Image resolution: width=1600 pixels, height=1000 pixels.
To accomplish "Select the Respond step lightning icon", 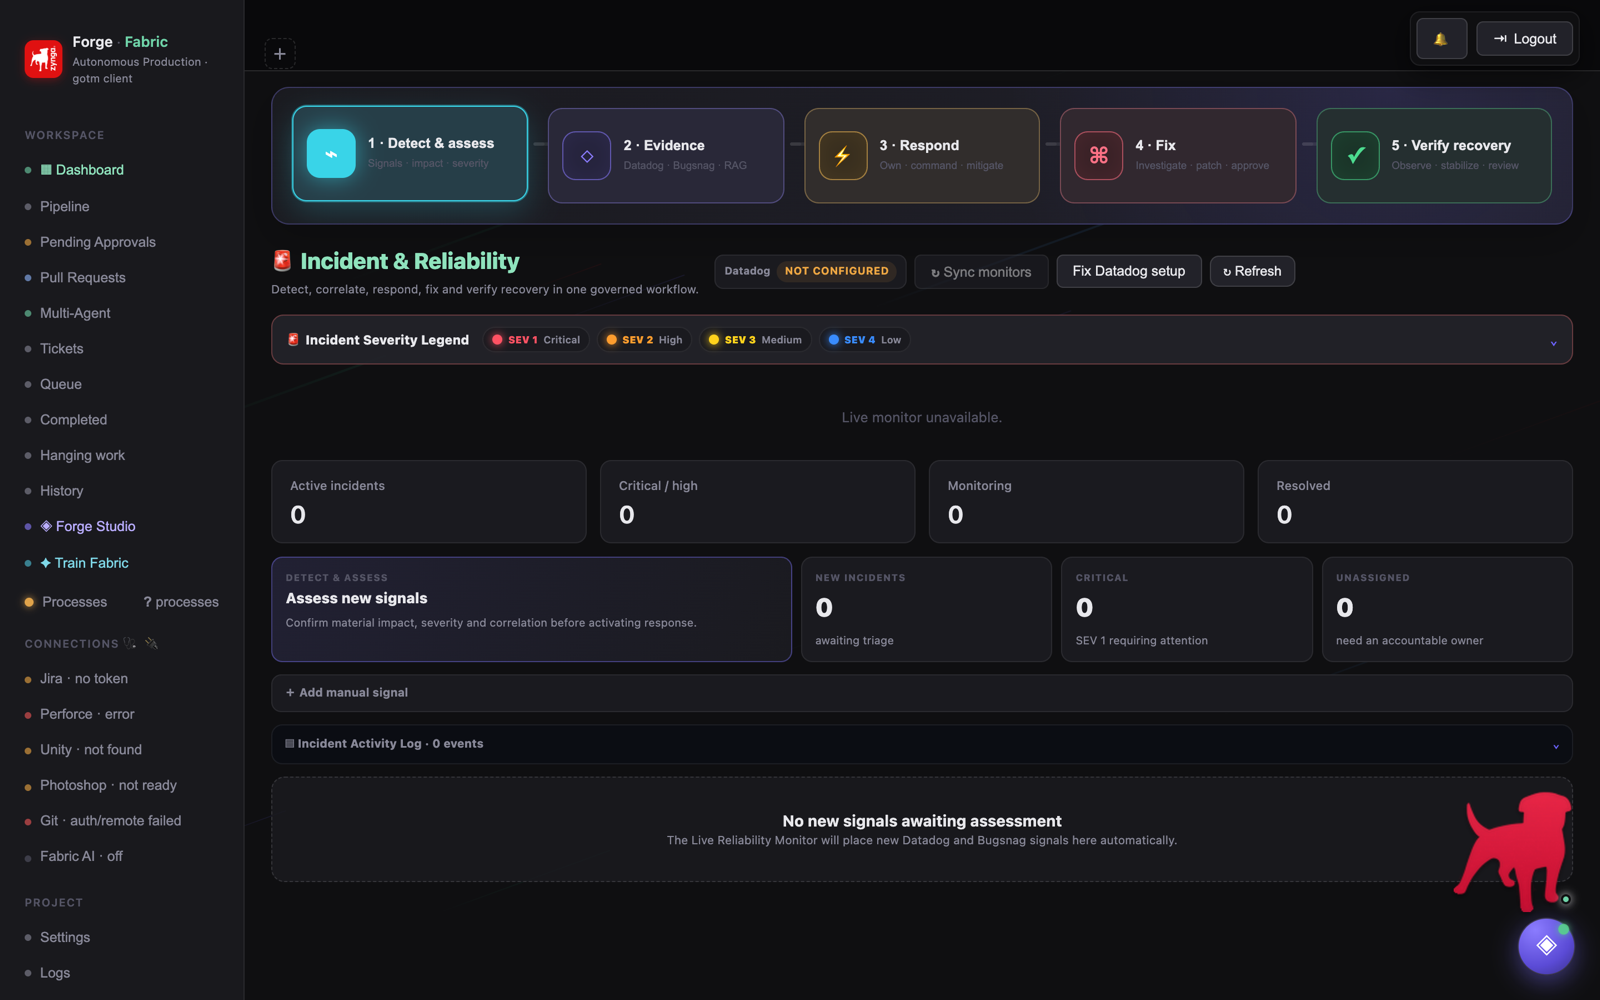I will coord(843,156).
